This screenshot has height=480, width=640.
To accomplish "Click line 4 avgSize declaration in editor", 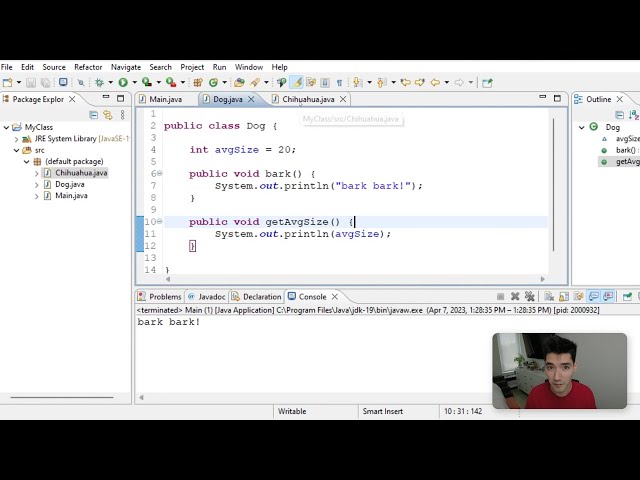I will point(242,150).
